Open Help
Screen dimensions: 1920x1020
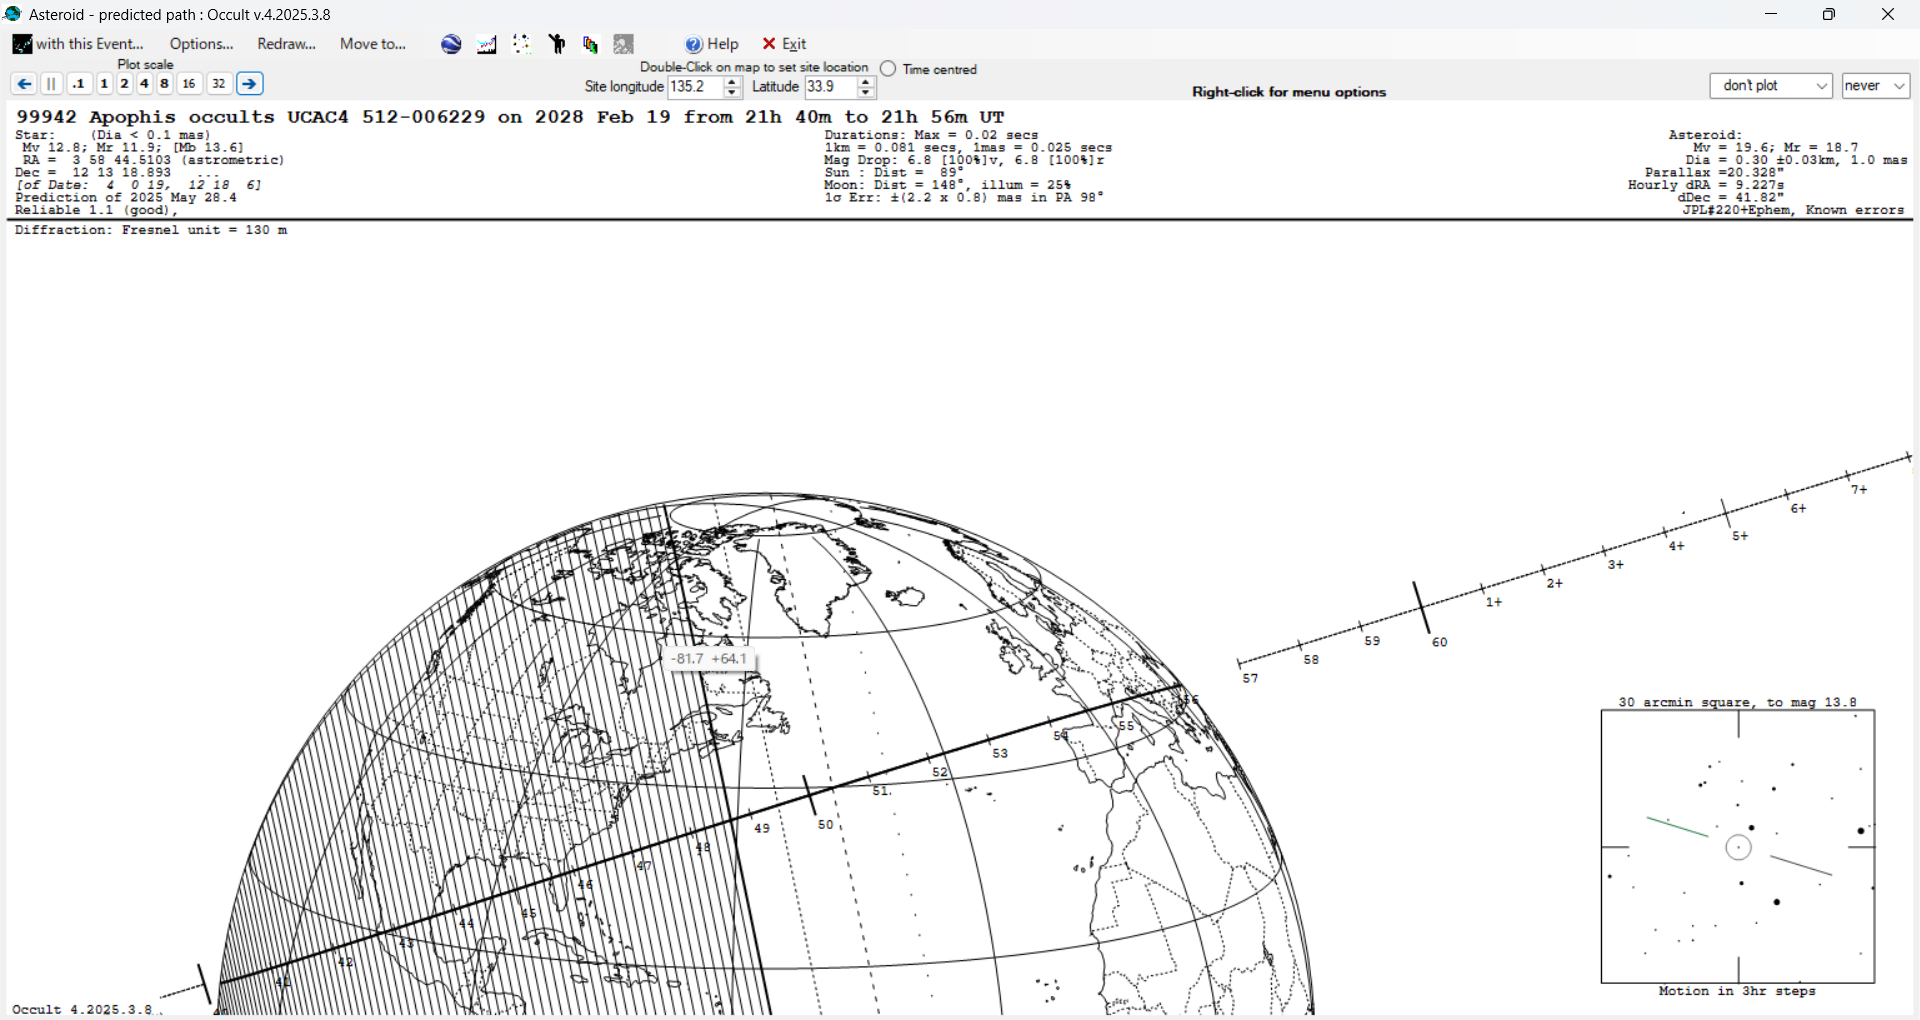tap(712, 44)
